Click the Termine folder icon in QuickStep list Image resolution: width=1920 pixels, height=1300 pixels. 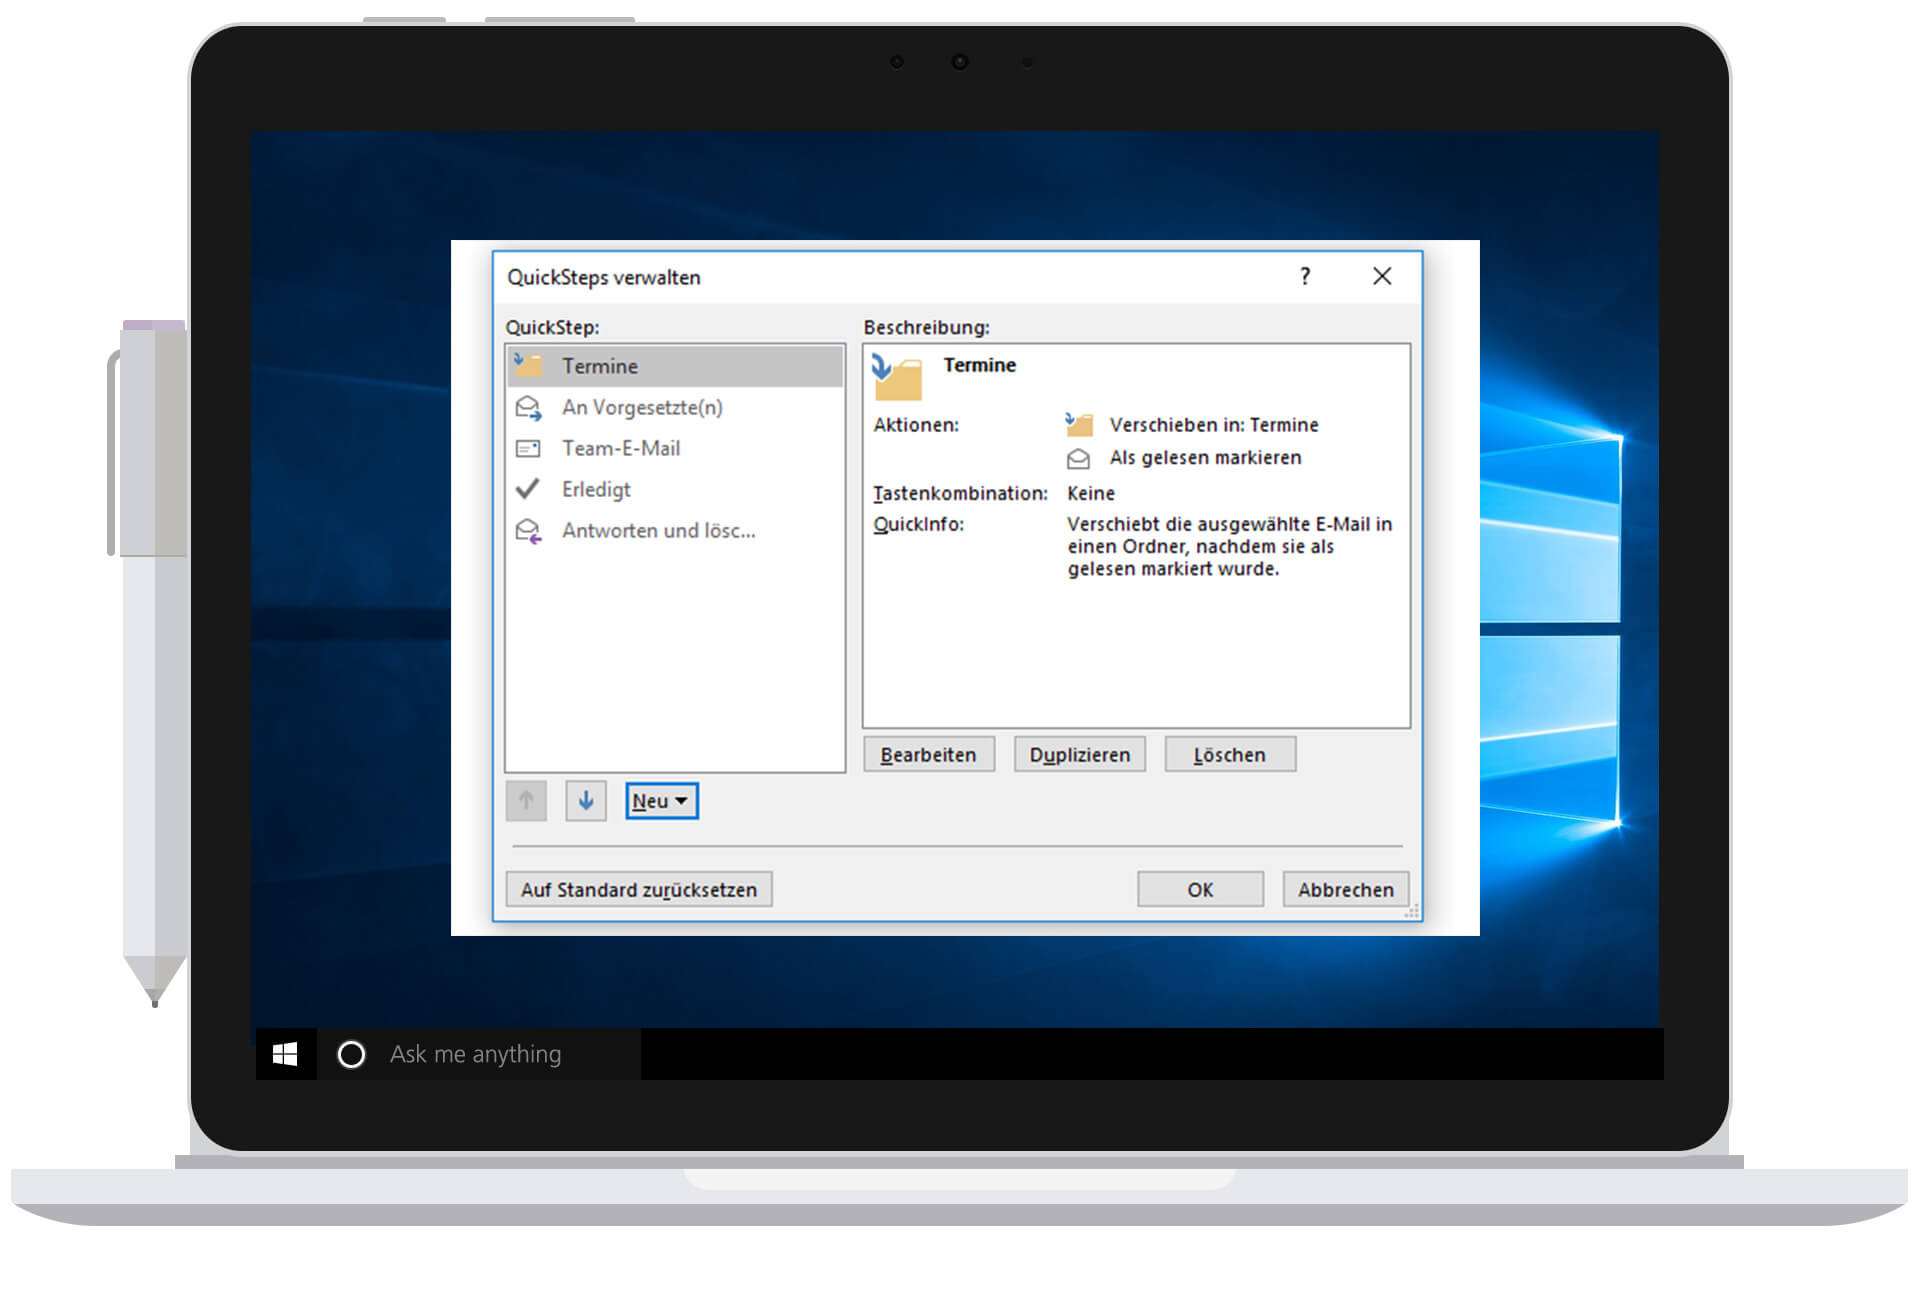click(527, 365)
